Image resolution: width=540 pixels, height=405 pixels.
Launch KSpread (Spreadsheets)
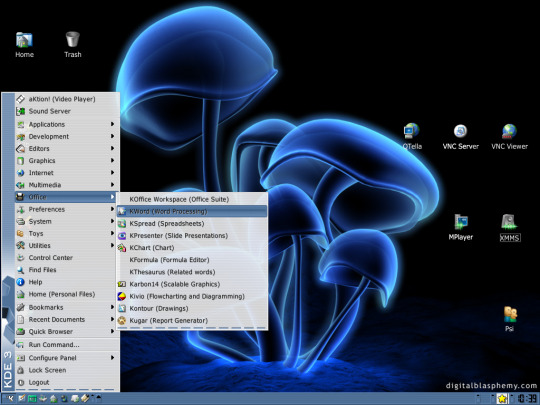pos(192,224)
